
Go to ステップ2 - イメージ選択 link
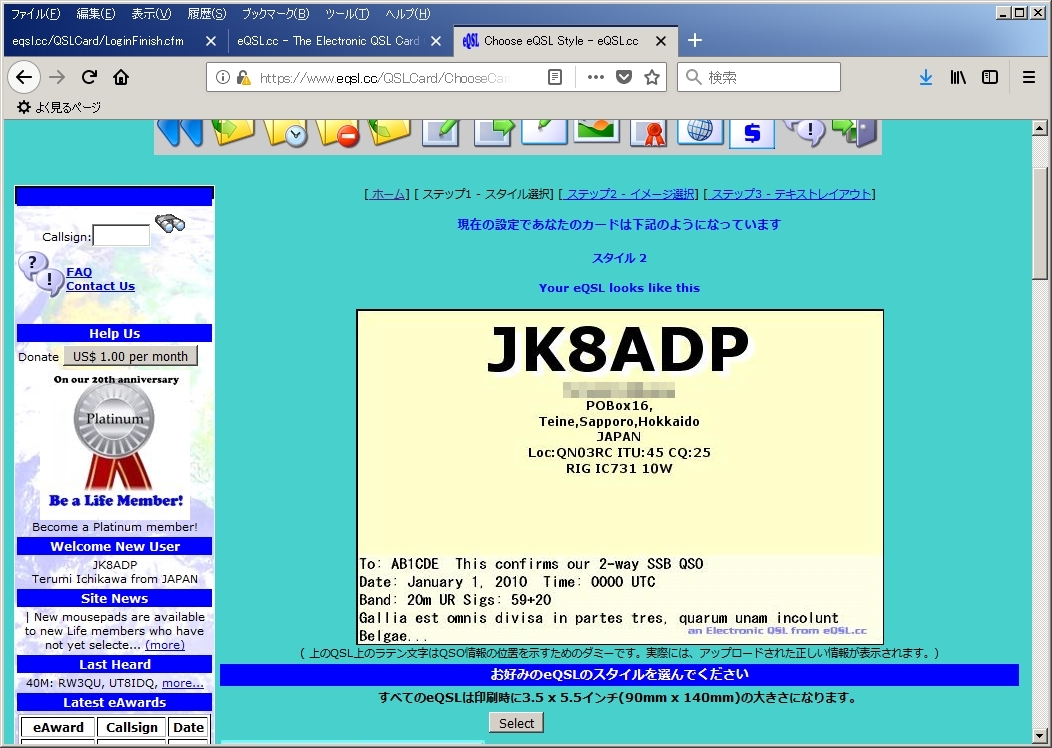point(629,194)
